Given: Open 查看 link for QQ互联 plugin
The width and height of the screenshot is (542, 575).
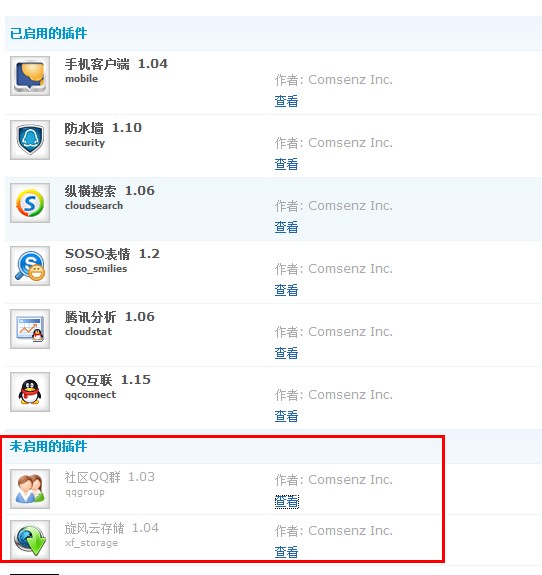Looking at the screenshot, I should [x=286, y=417].
